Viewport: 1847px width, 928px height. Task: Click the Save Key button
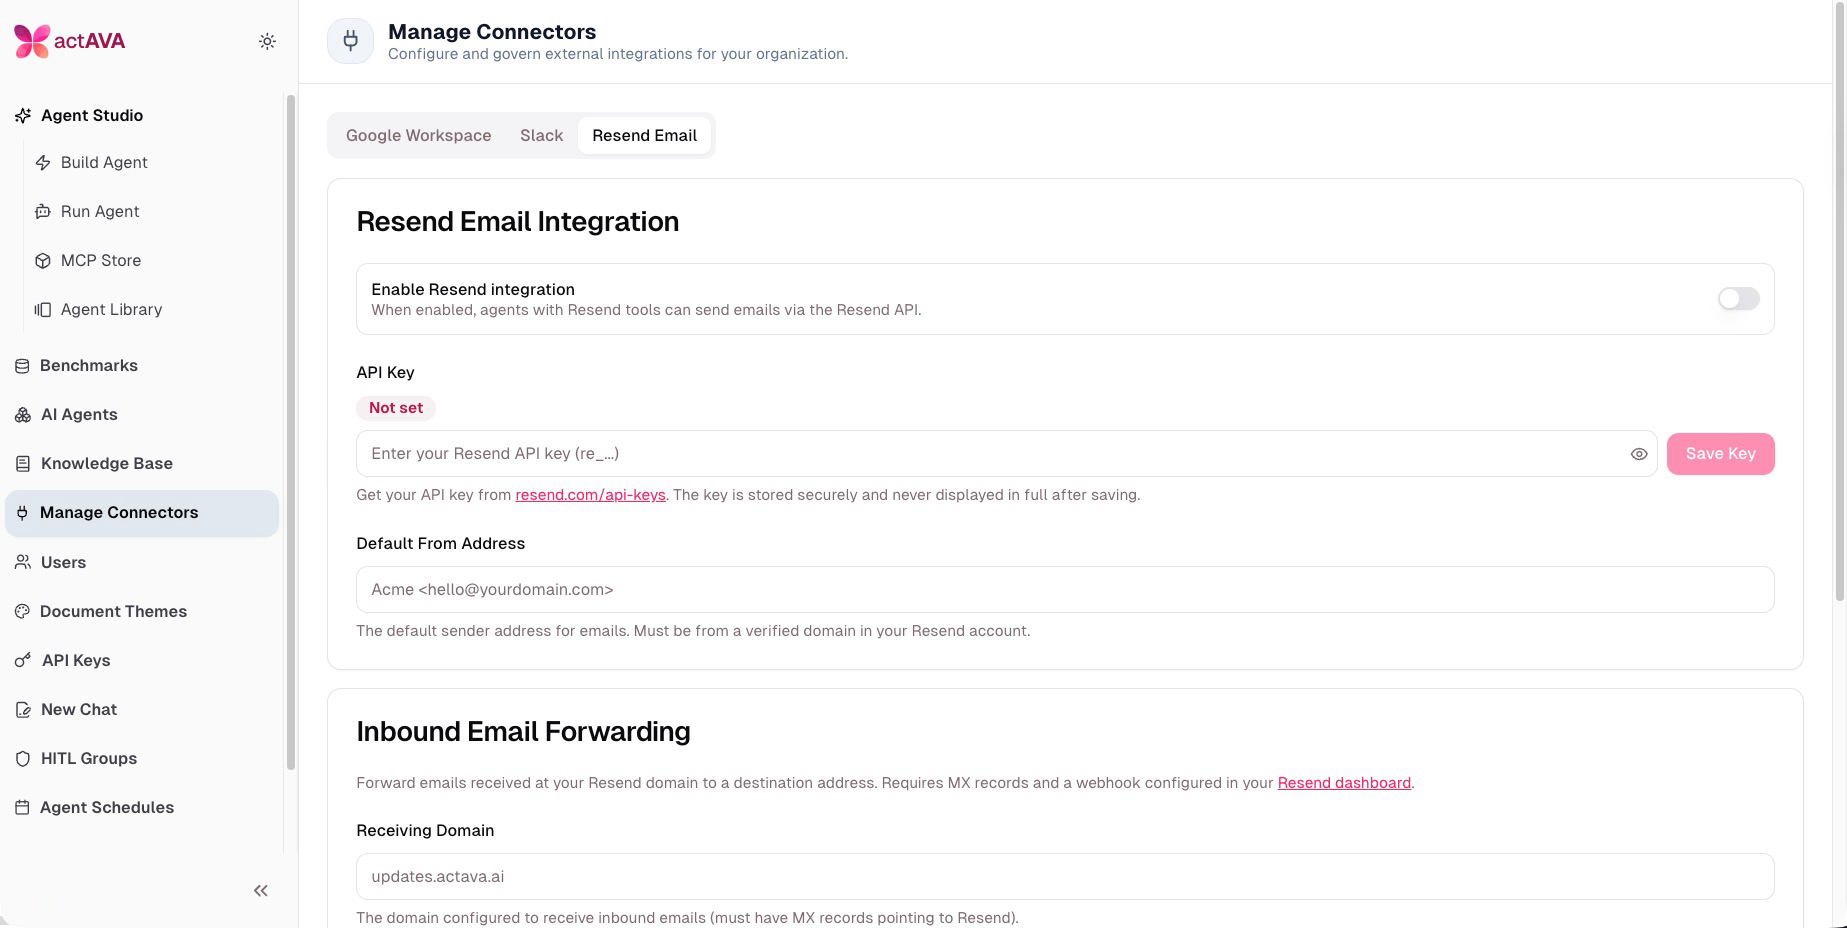tap(1720, 454)
